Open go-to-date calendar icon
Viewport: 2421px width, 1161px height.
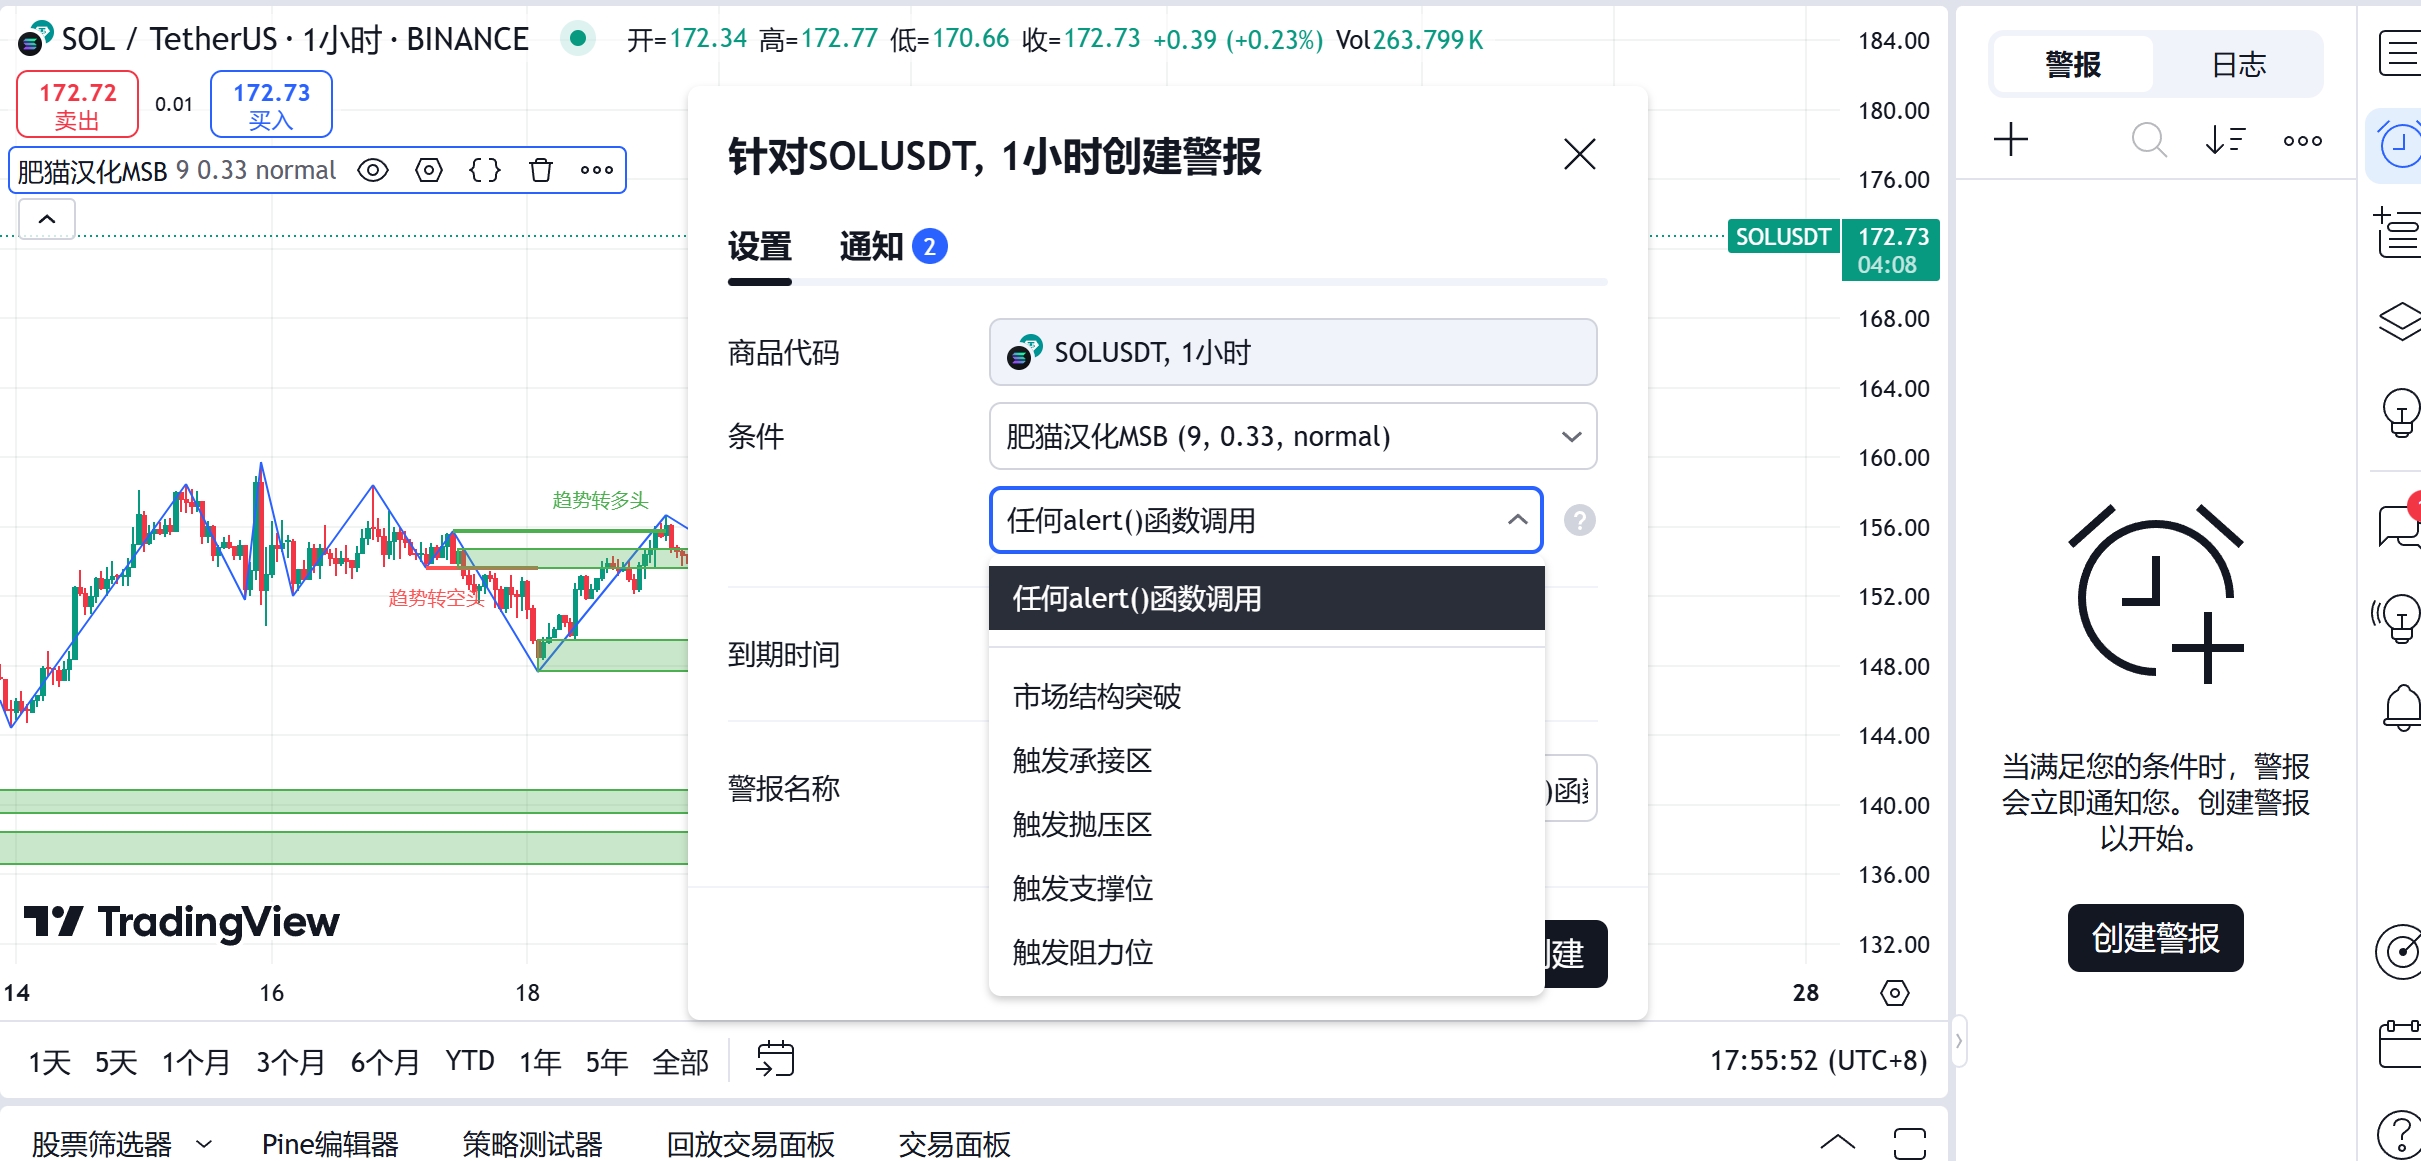click(775, 1060)
